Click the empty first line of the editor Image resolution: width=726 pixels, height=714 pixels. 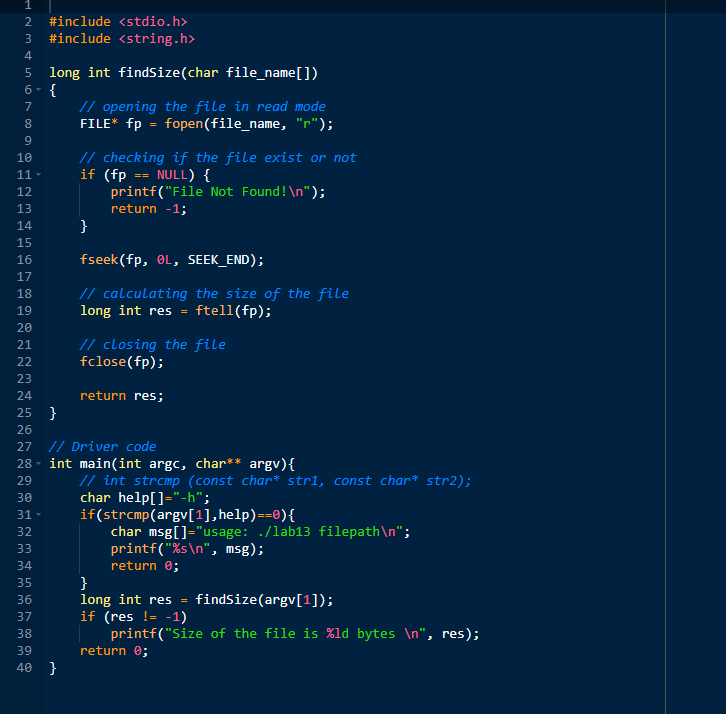(357, 6)
